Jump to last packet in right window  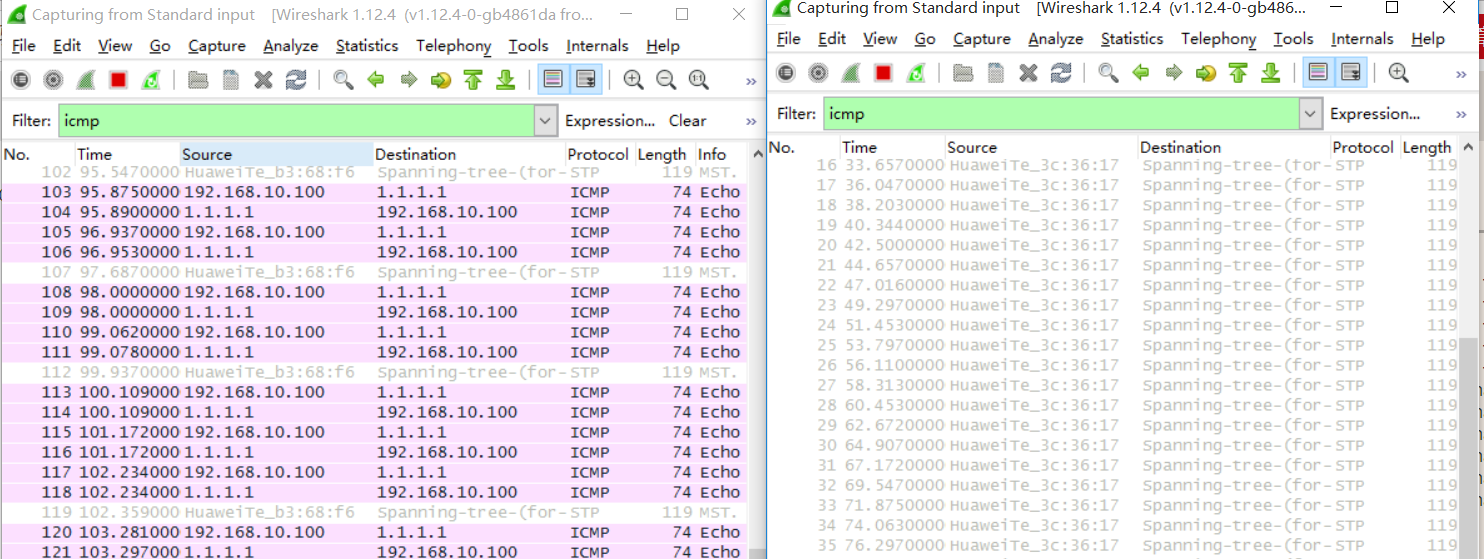pyautogui.click(x=1271, y=72)
